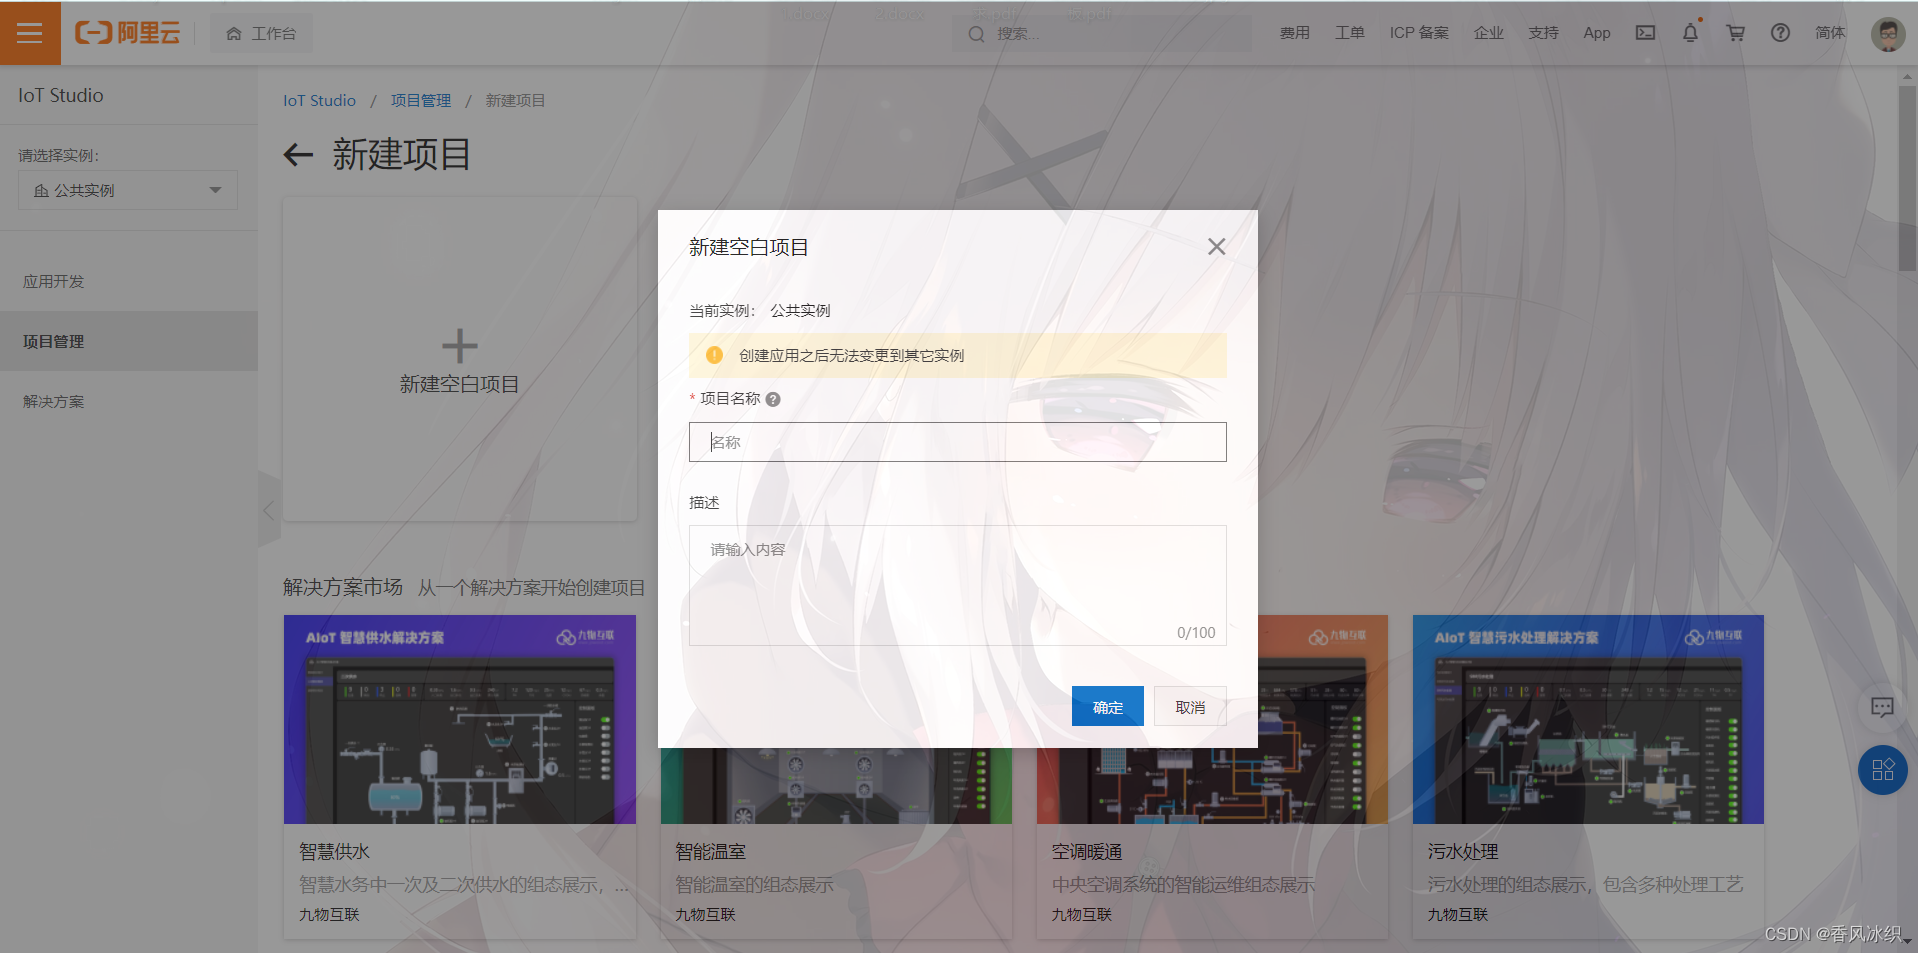Click the 新建空白项目 plus card
Viewport: 1918px width, 953px height.
pos(460,359)
